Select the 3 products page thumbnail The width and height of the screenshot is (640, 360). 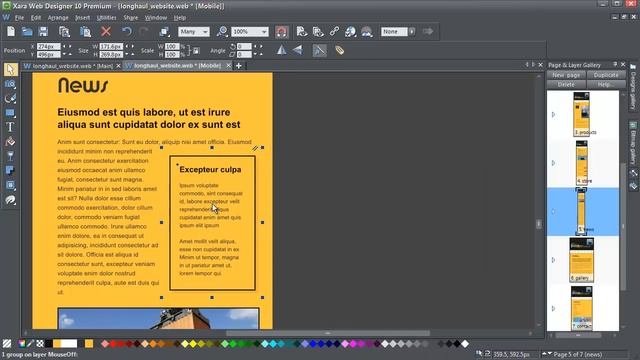point(582,114)
